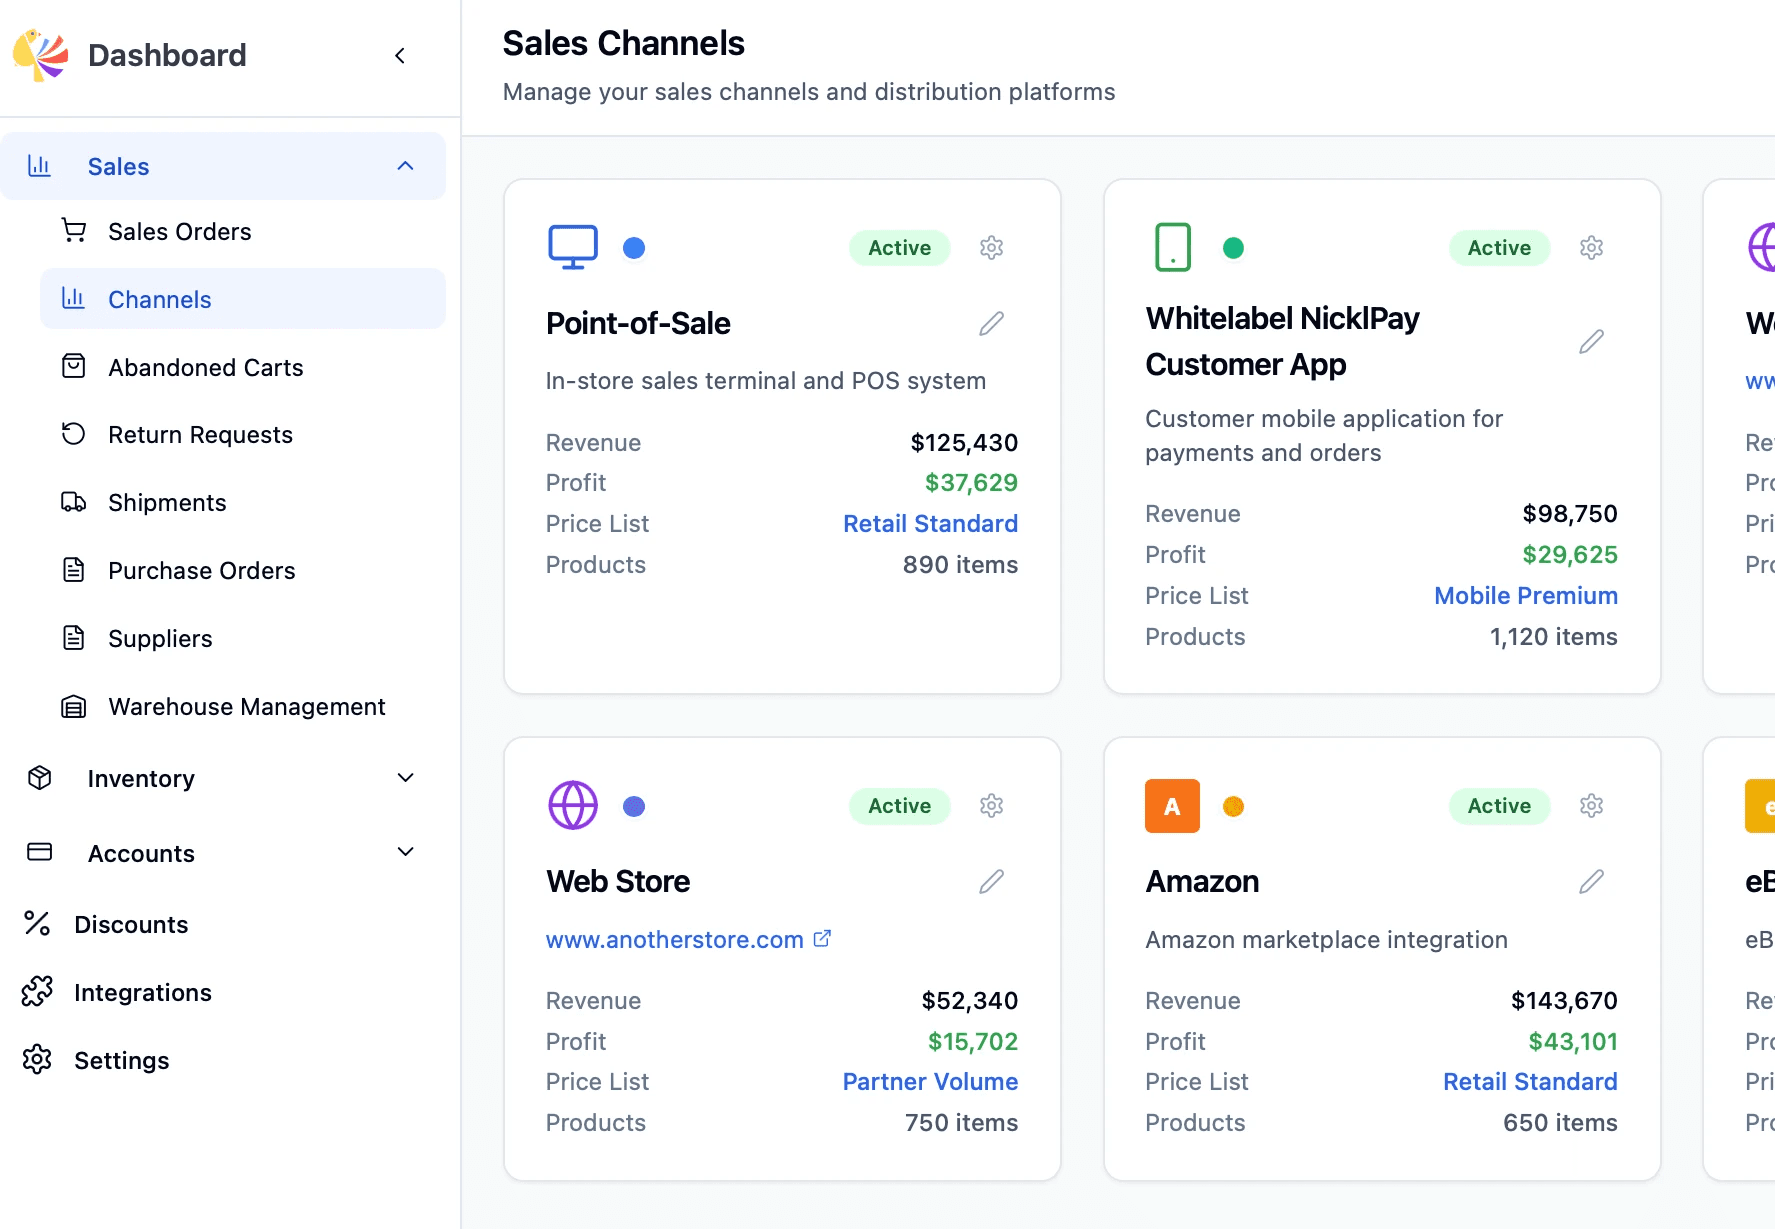Click the Active badge on Point-of-Sale card
Image resolution: width=1775 pixels, height=1229 pixels.
[900, 248]
